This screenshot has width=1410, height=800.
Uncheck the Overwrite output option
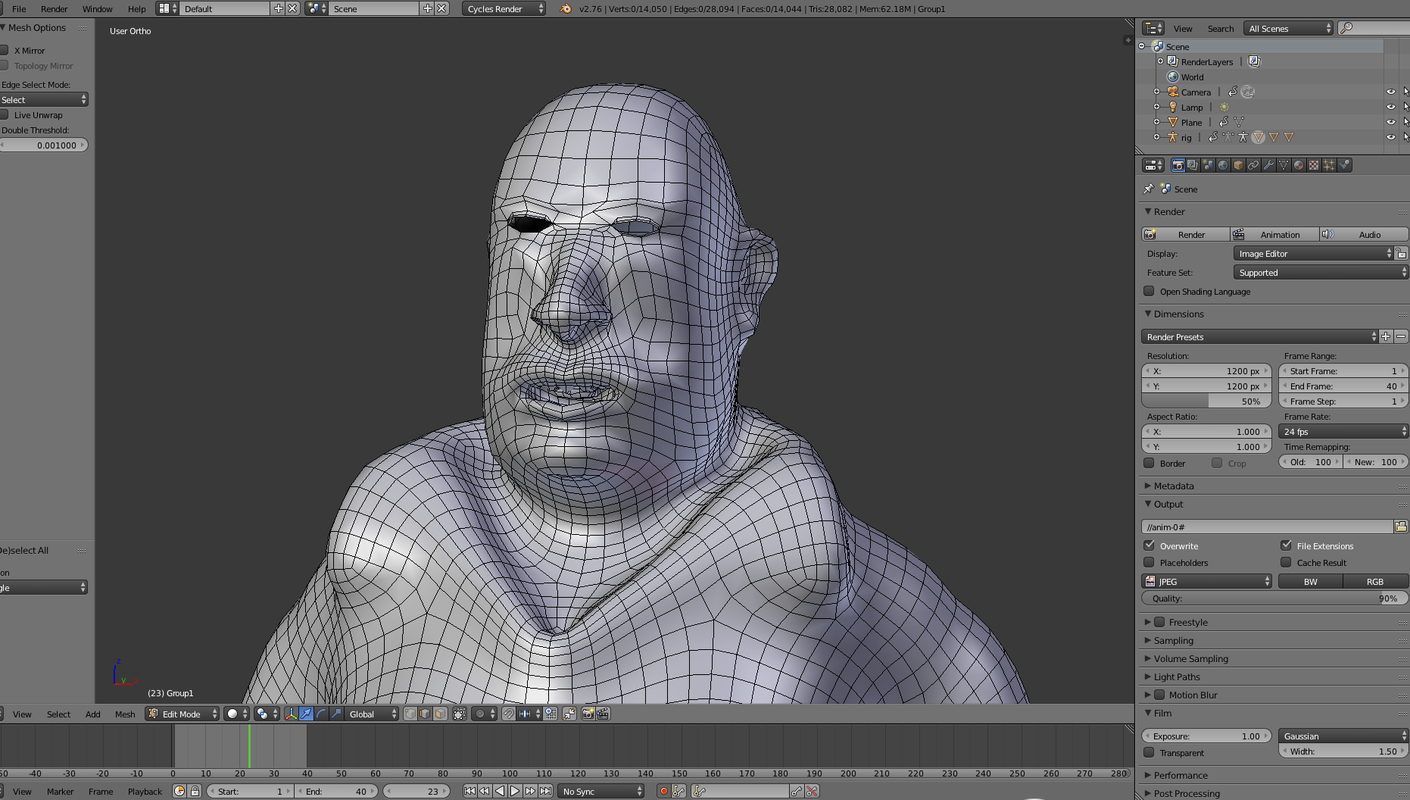coord(1149,546)
